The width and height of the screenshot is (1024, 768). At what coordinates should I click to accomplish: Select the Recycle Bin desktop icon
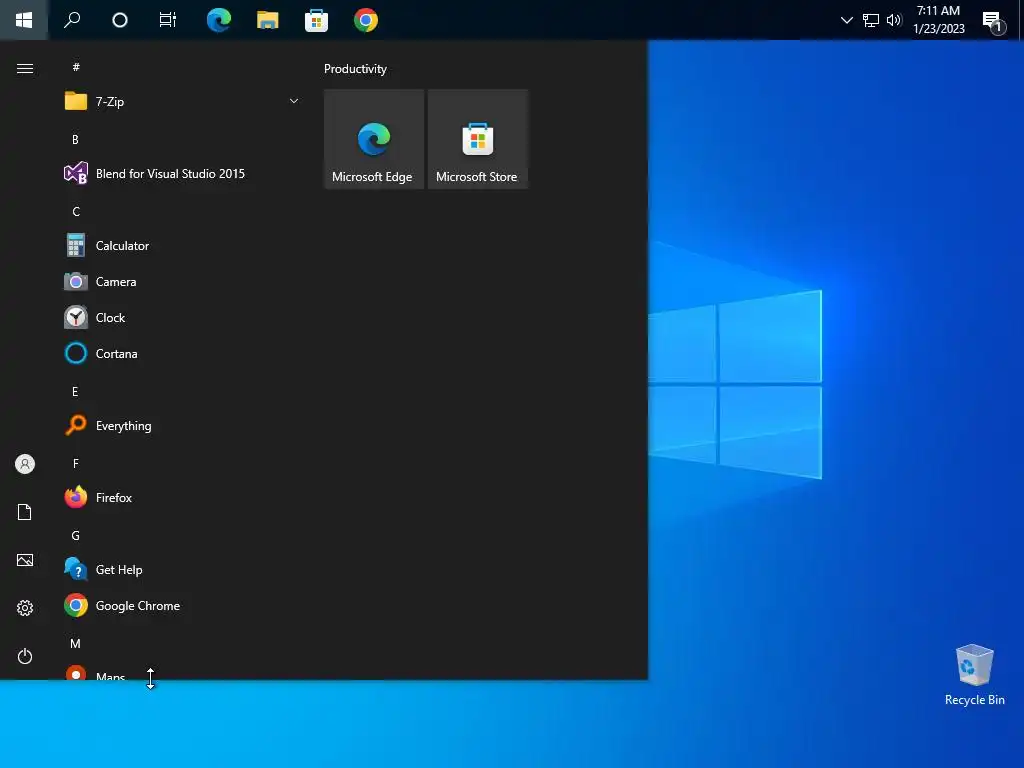coord(974,675)
